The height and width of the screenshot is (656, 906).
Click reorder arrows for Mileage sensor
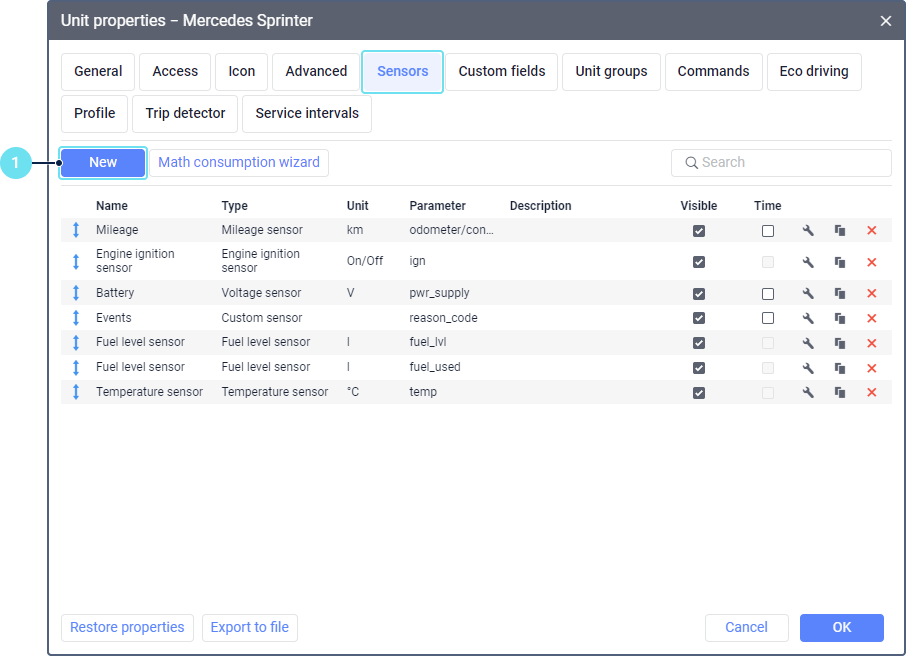click(x=76, y=231)
